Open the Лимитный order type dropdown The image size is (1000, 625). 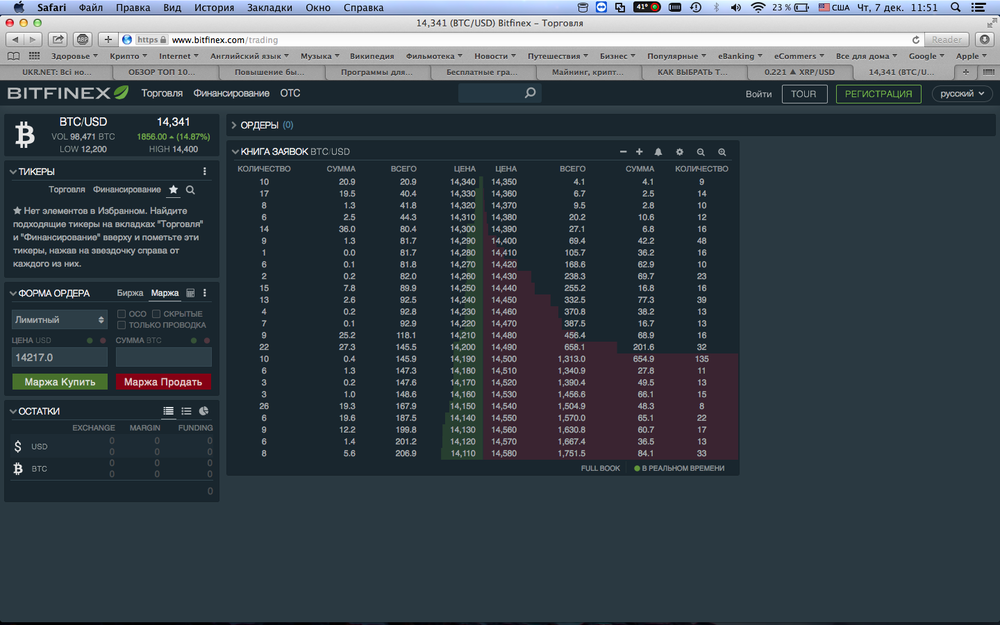[60, 320]
